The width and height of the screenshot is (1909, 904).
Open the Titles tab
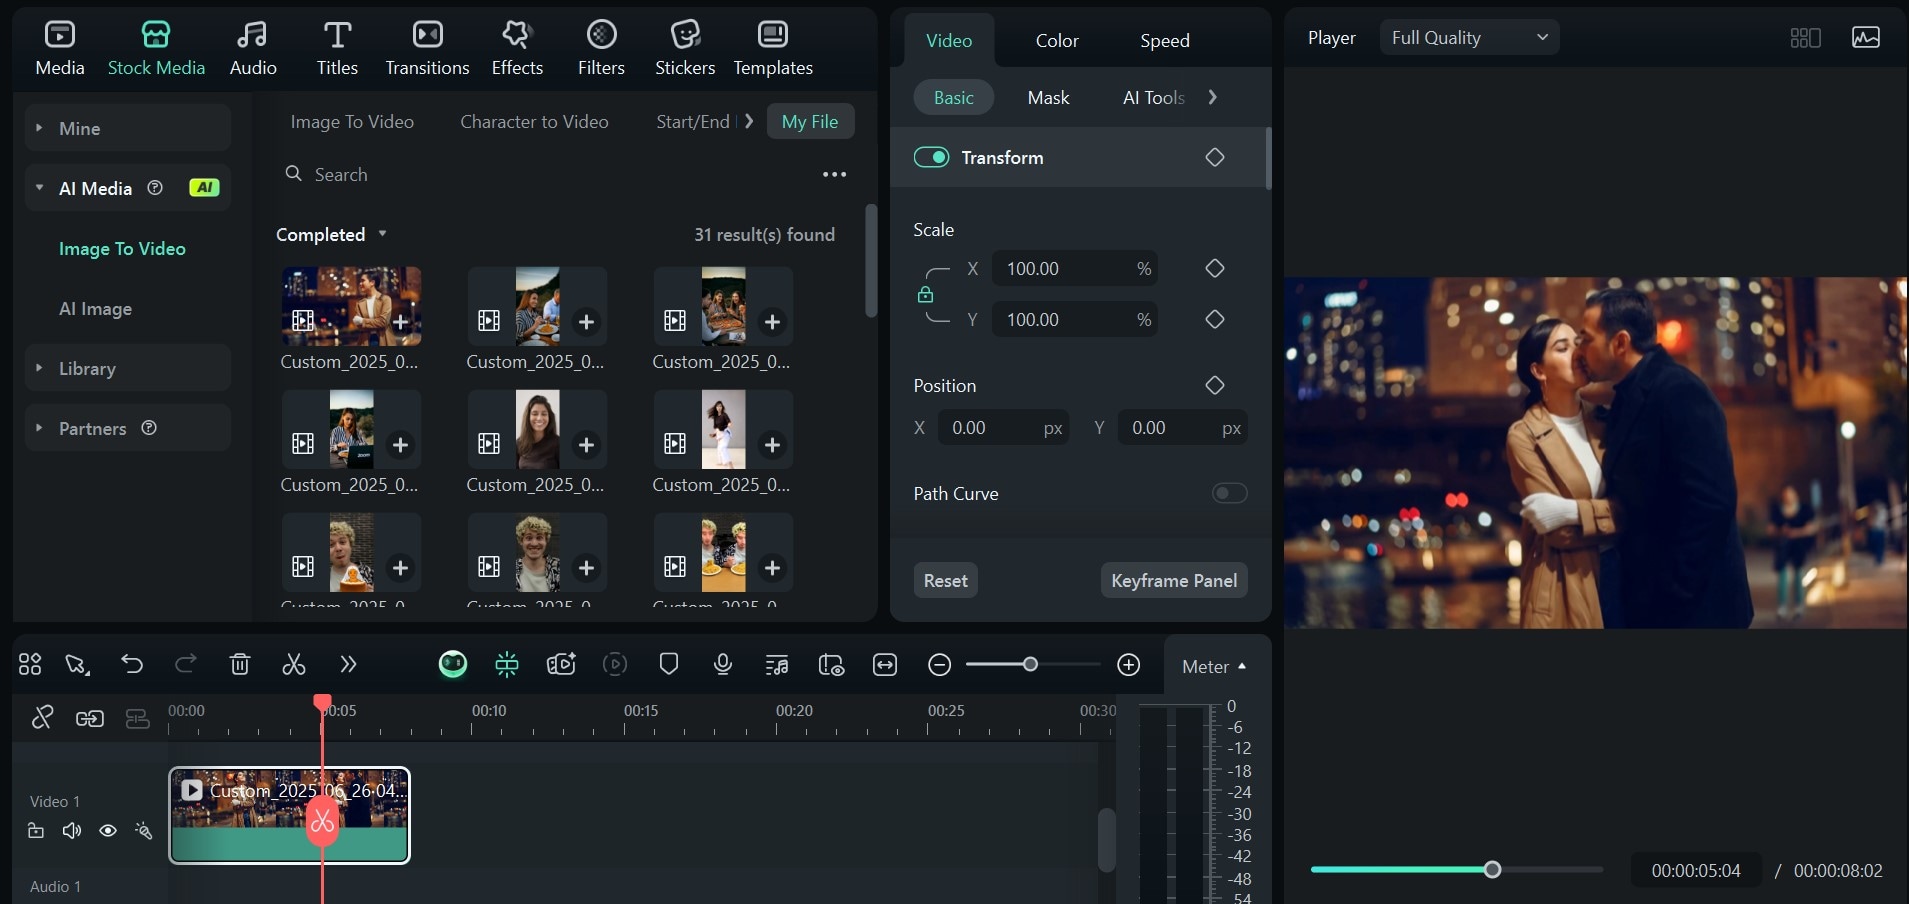coord(337,48)
